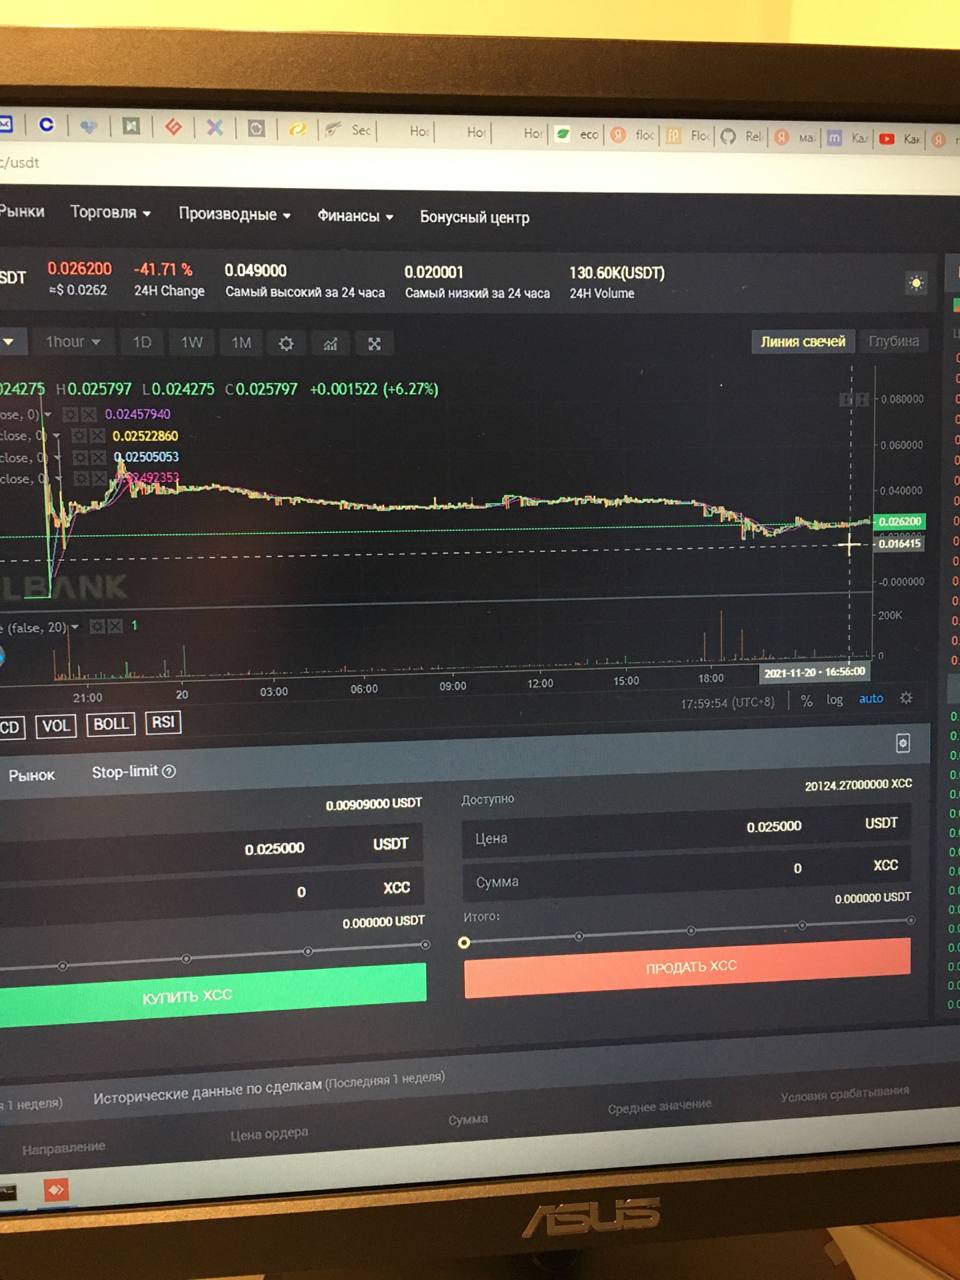The width and height of the screenshot is (960, 1280).
Task: Select the 1W timeframe
Action: (x=192, y=343)
